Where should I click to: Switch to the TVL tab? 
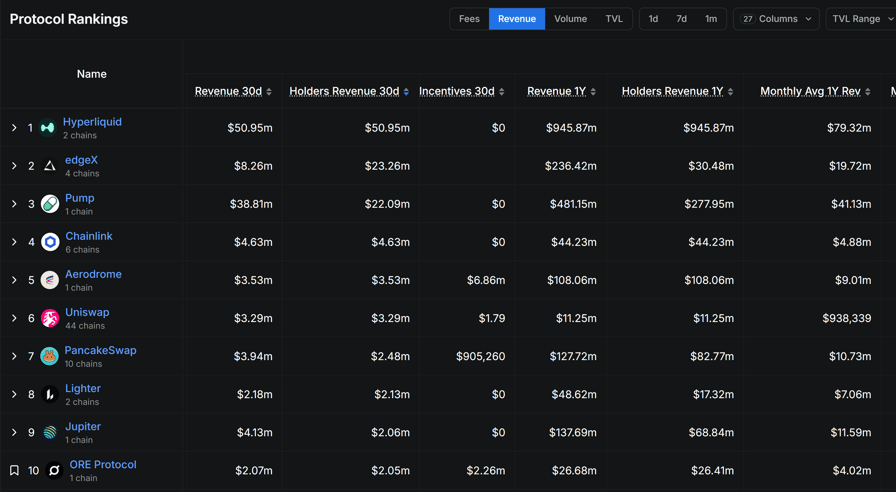click(614, 19)
